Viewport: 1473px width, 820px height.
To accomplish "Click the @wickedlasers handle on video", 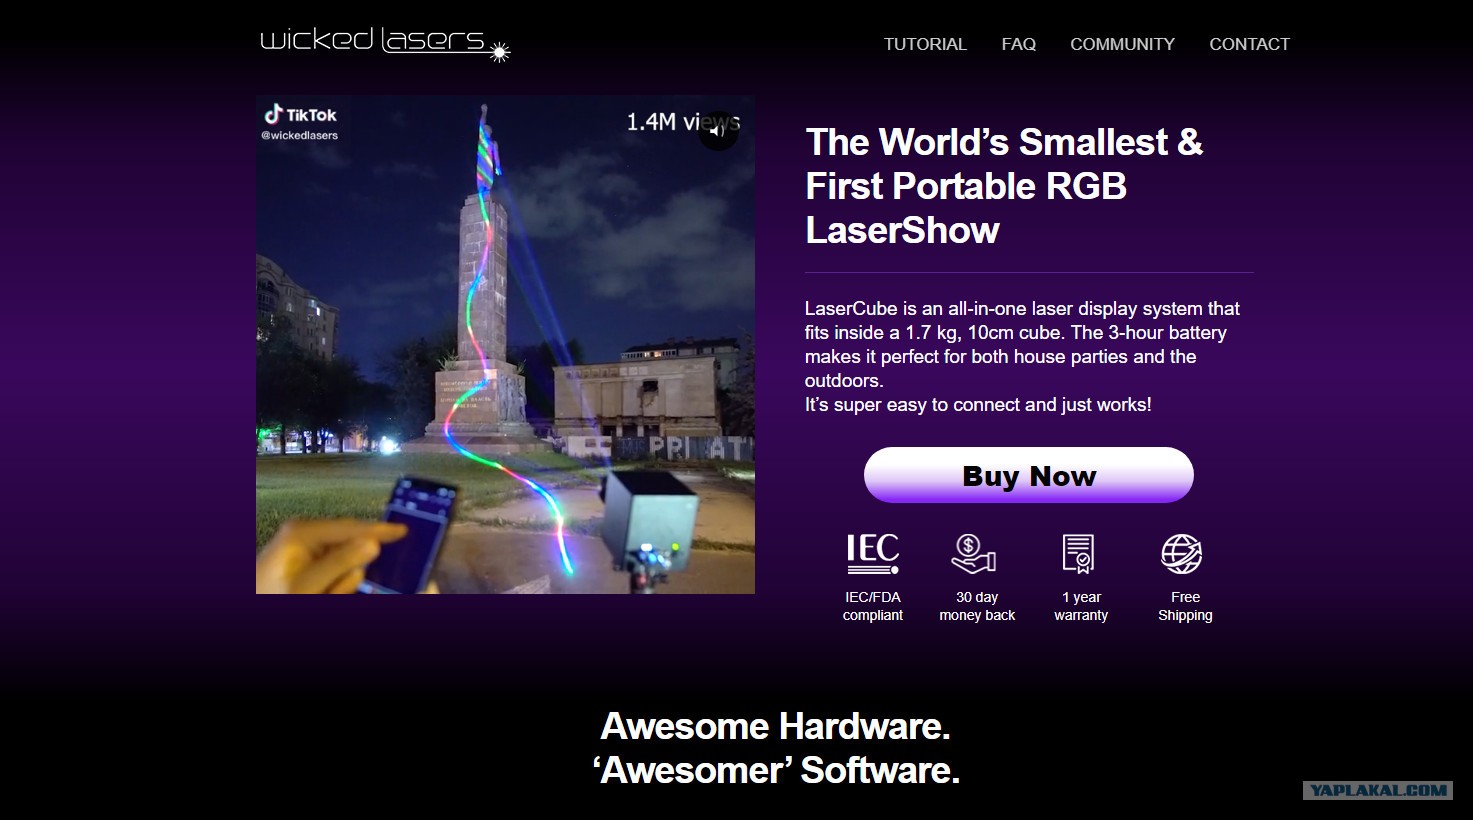I will 299,136.
